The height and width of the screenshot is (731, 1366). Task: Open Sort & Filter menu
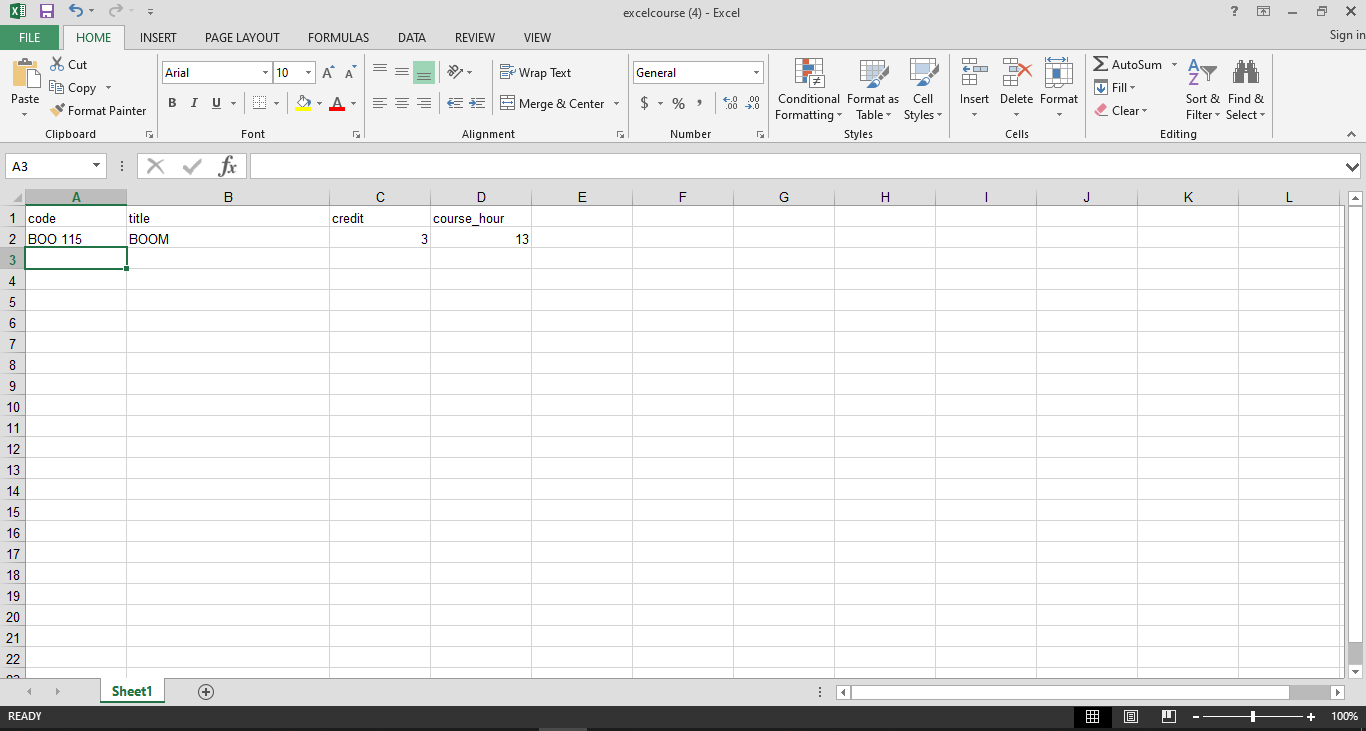point(1202,90)
